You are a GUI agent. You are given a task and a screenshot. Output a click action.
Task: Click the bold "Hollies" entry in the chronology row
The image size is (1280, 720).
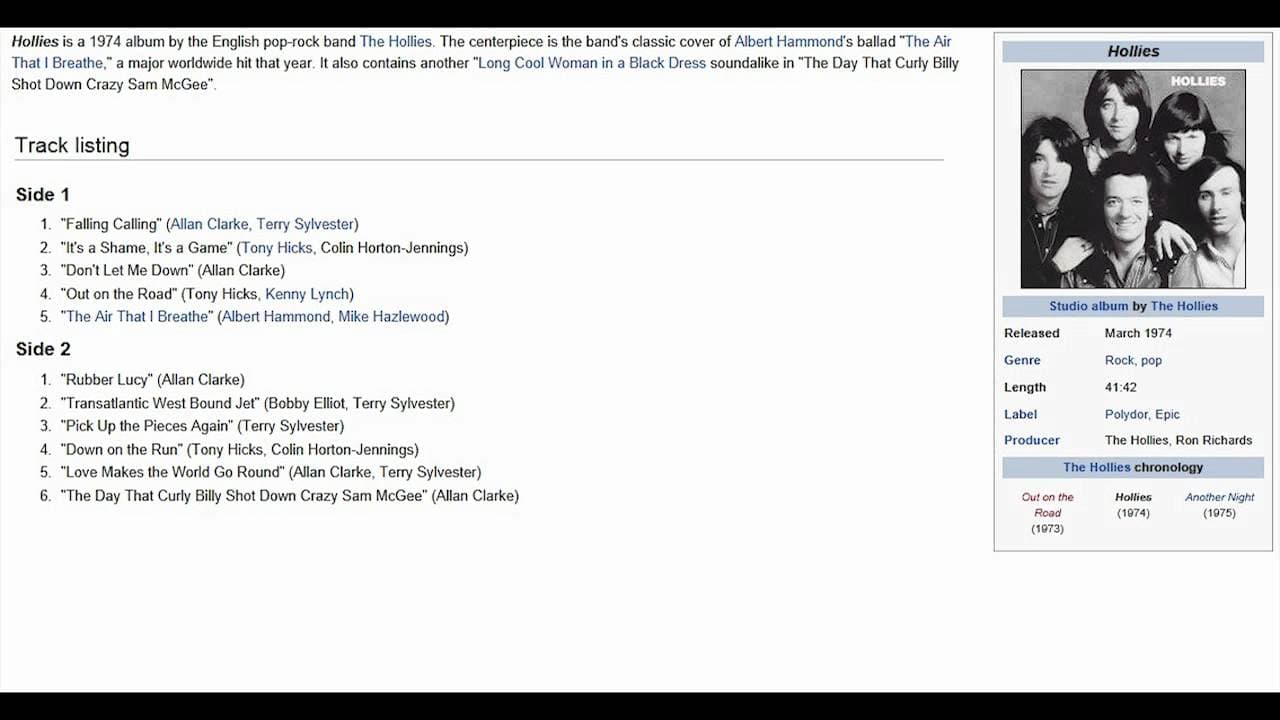(1133, 497)
